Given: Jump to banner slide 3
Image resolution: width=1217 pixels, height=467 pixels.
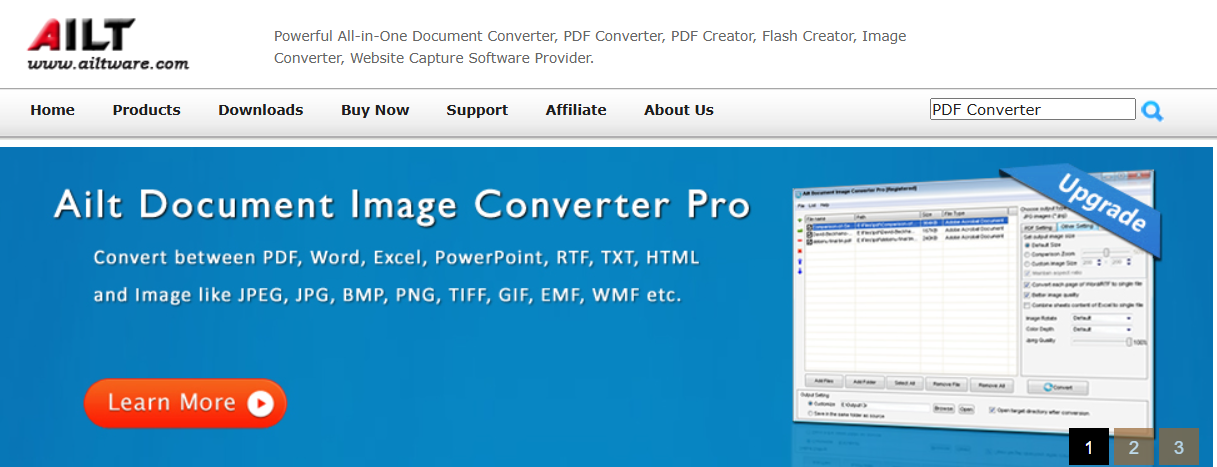Looking at the screenshot, I should coord(1179,447).
